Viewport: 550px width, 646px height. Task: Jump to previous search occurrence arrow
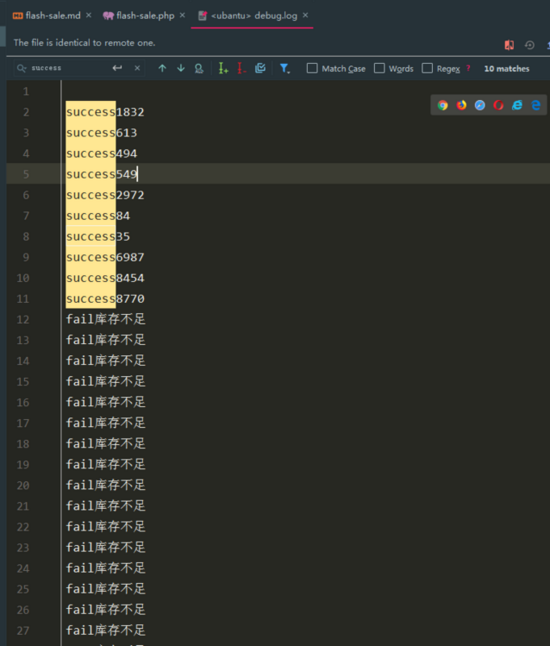tap(162, 68)
